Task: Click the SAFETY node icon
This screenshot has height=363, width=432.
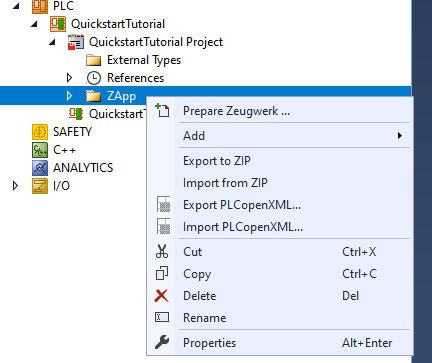Action: coord(40,132)
